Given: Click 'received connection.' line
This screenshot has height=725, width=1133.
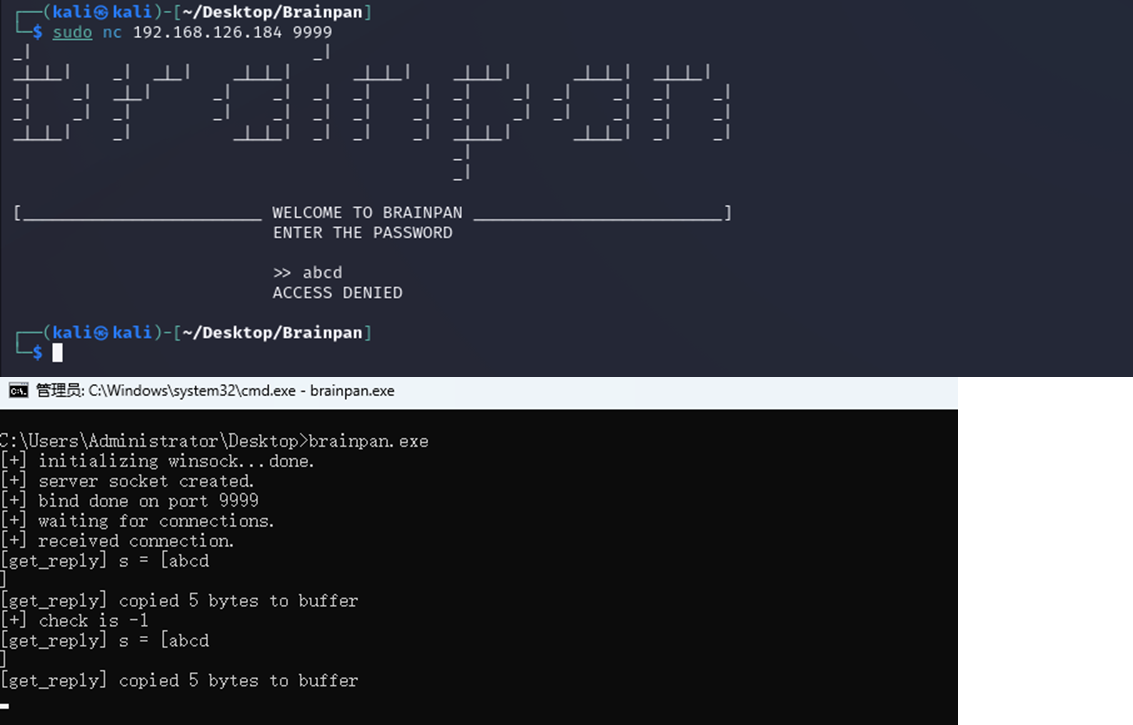Looking at the screenshot, I should point(117,541).
